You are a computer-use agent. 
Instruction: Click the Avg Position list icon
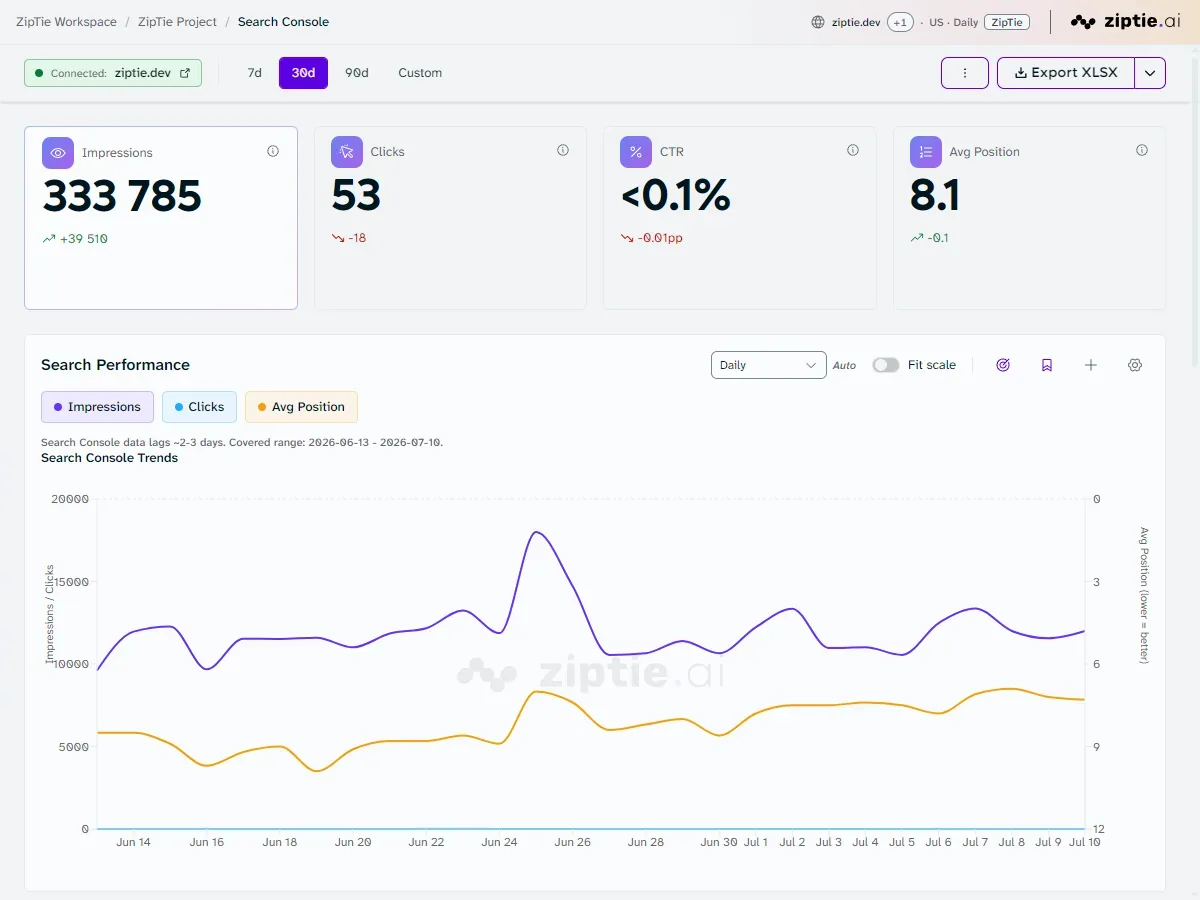[926, 152]
